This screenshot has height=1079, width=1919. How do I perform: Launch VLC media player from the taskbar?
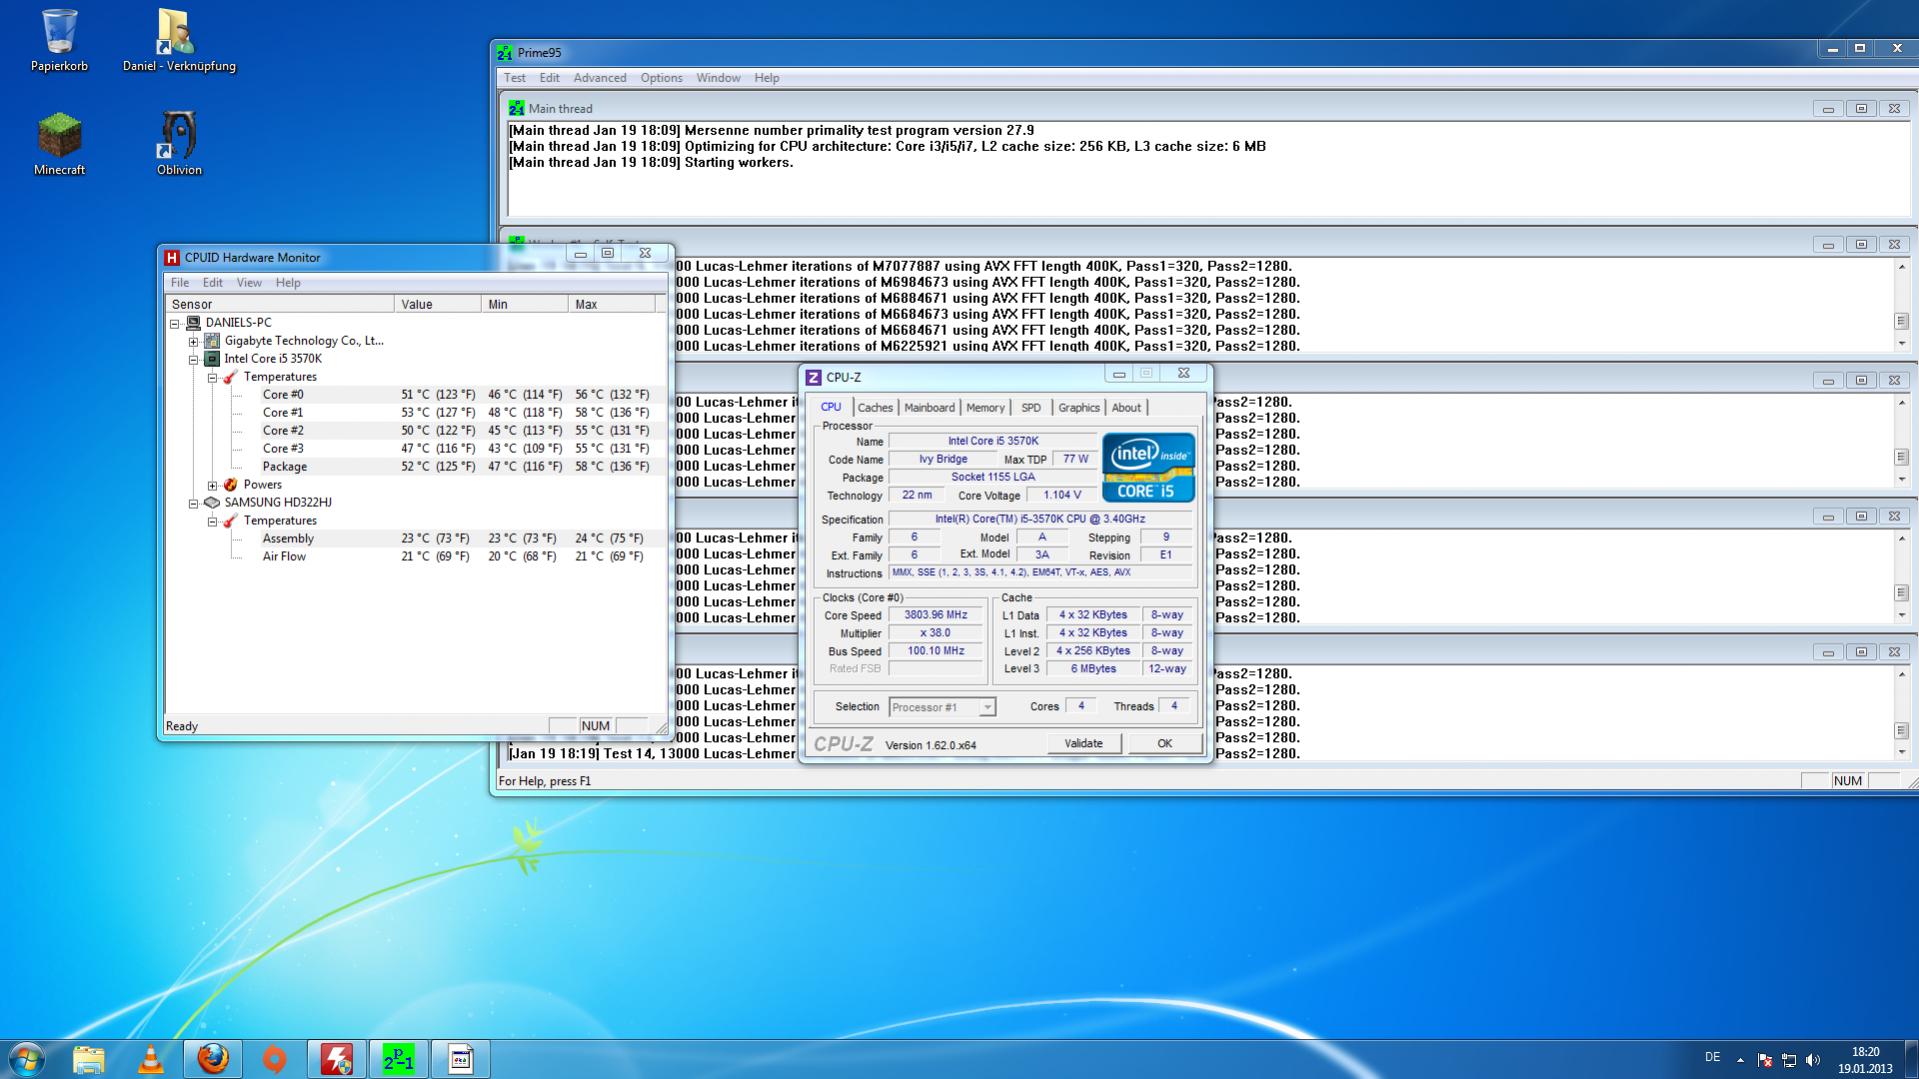150,1059
